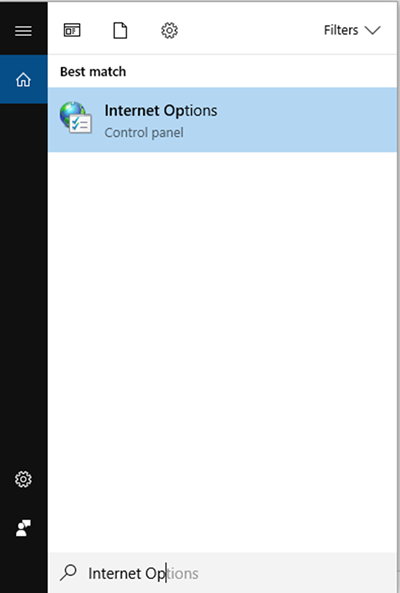Open the Internet Options search result
The width and height of the screenshot is (400, 593).
[223, 120]
